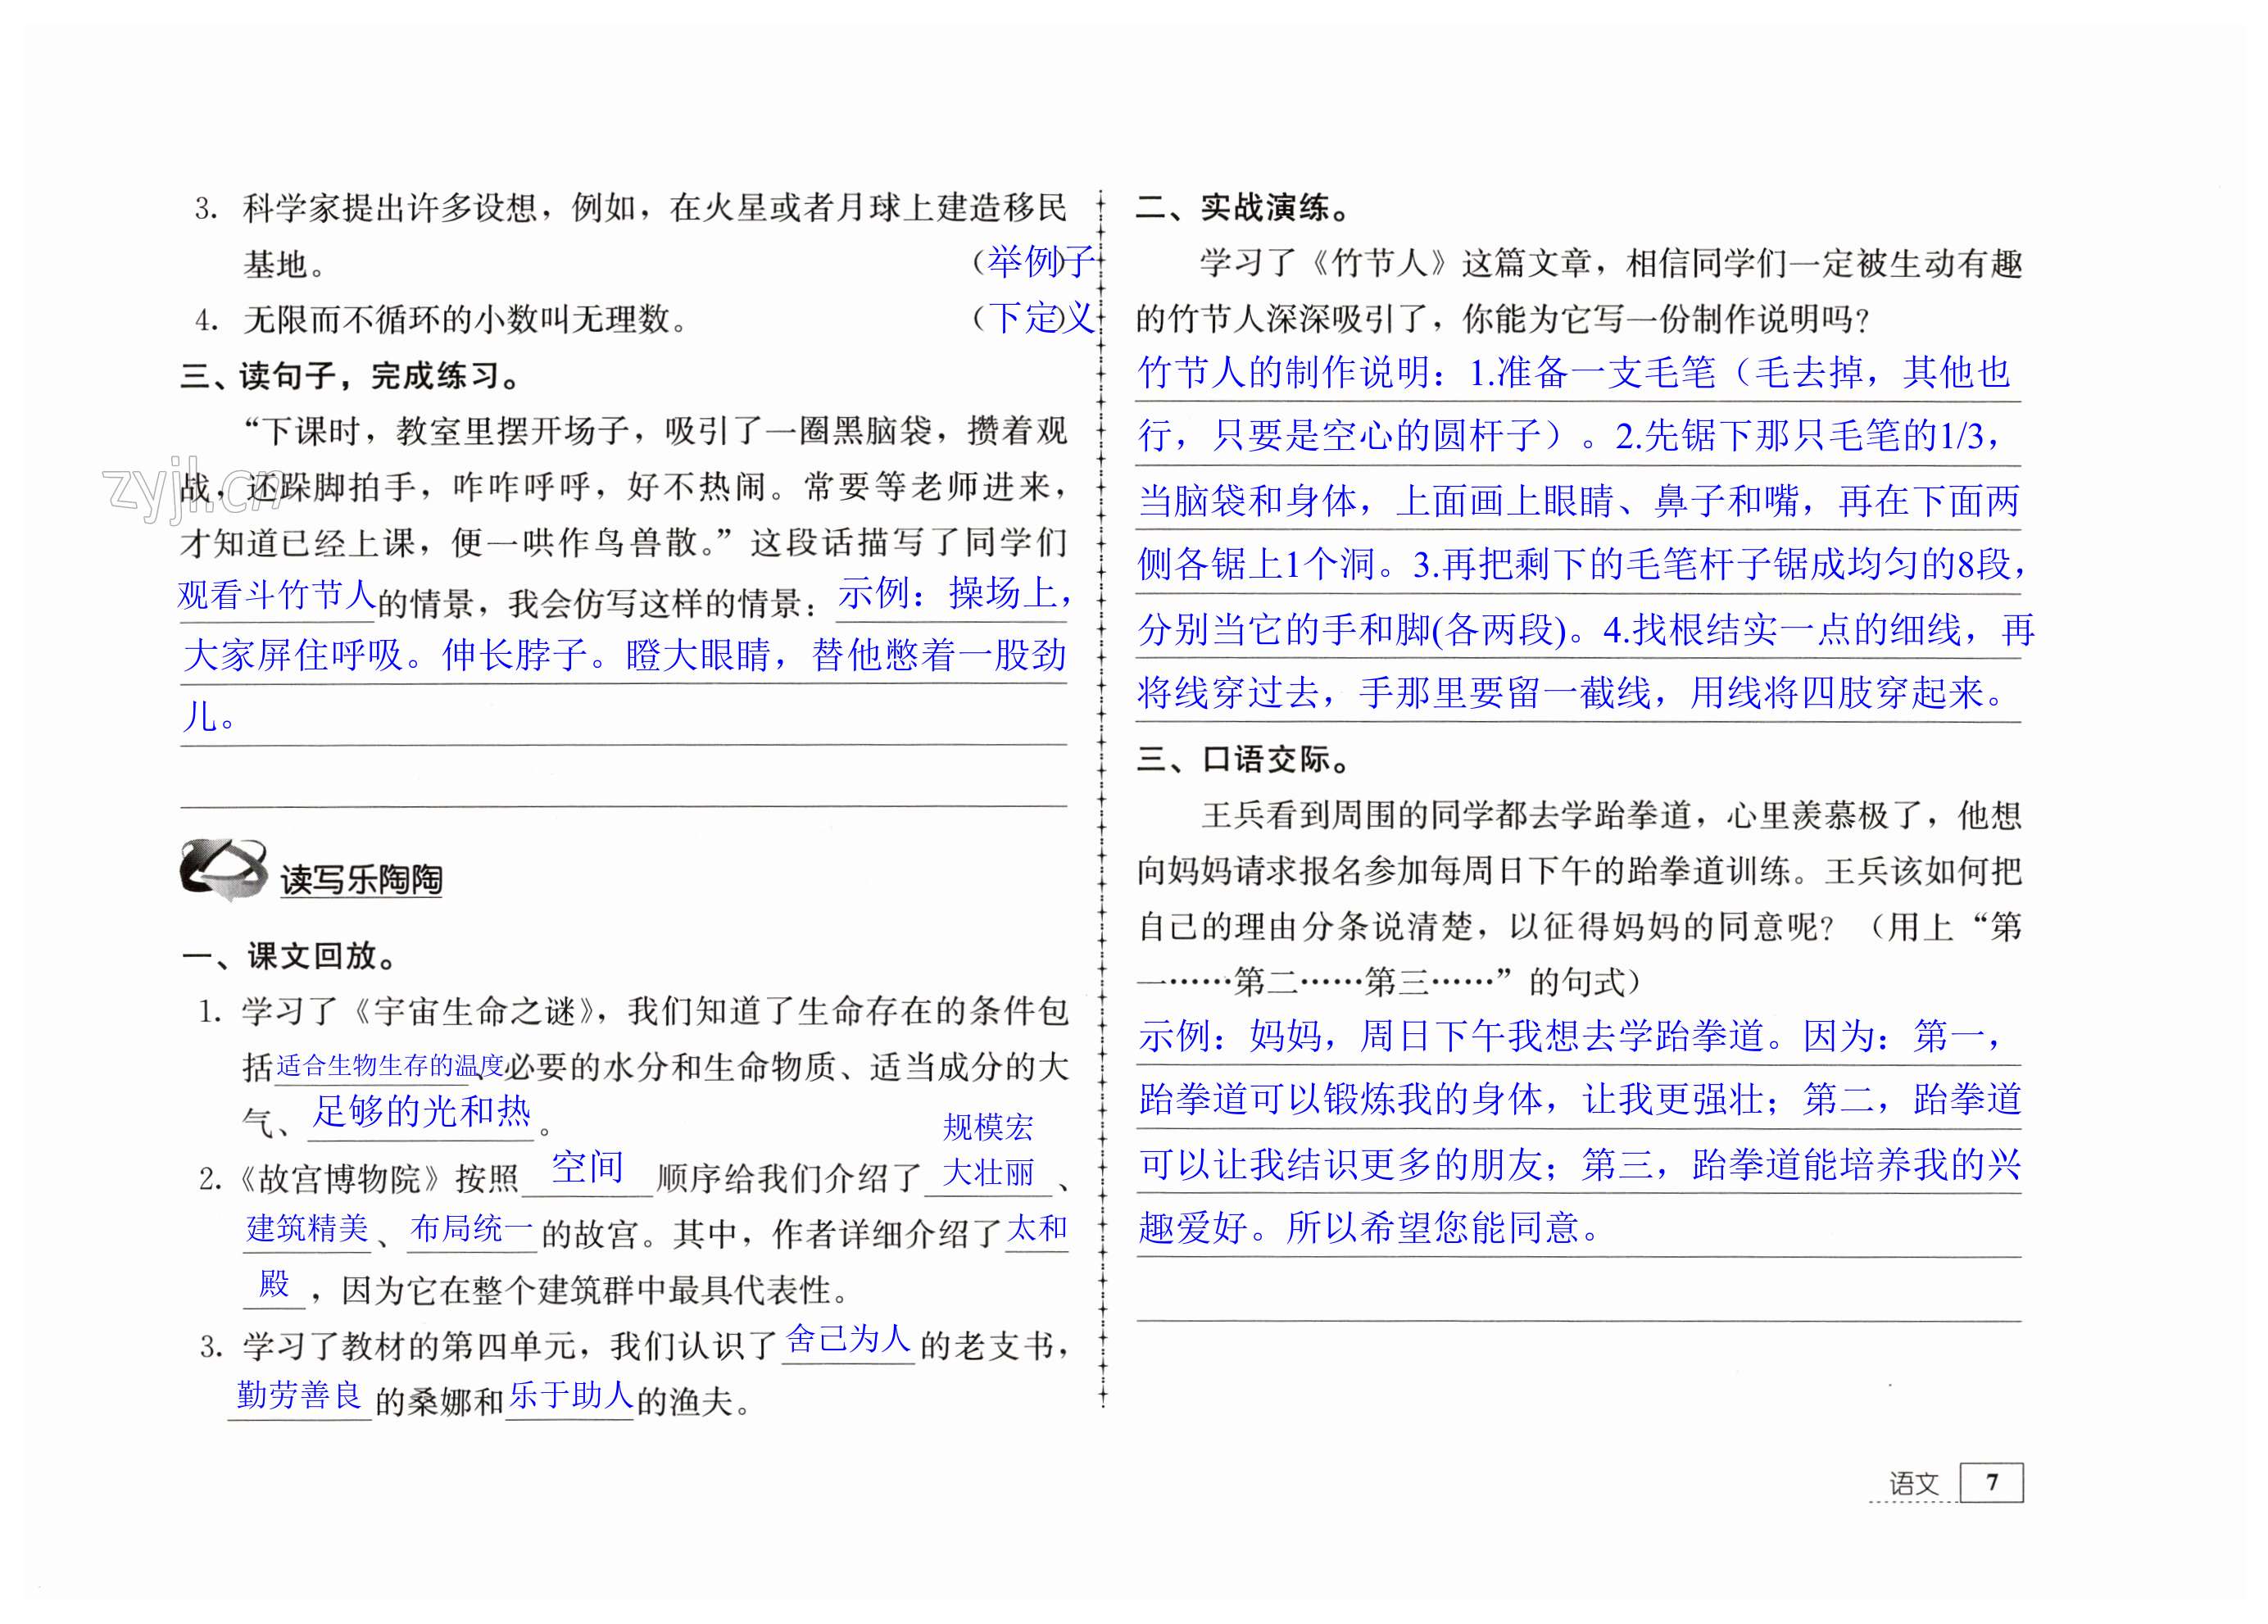This screenshot has height=1624, width=2268.
Task: Click the blue line starting 竹节人的制作说明
Action: [1575, 373]
